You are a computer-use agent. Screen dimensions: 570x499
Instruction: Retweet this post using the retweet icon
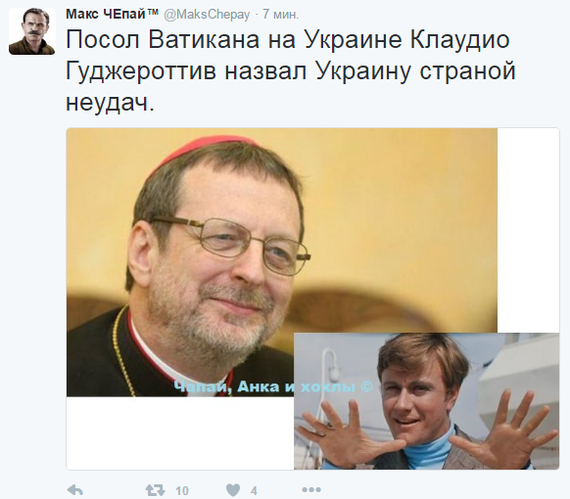pos(155,490)
